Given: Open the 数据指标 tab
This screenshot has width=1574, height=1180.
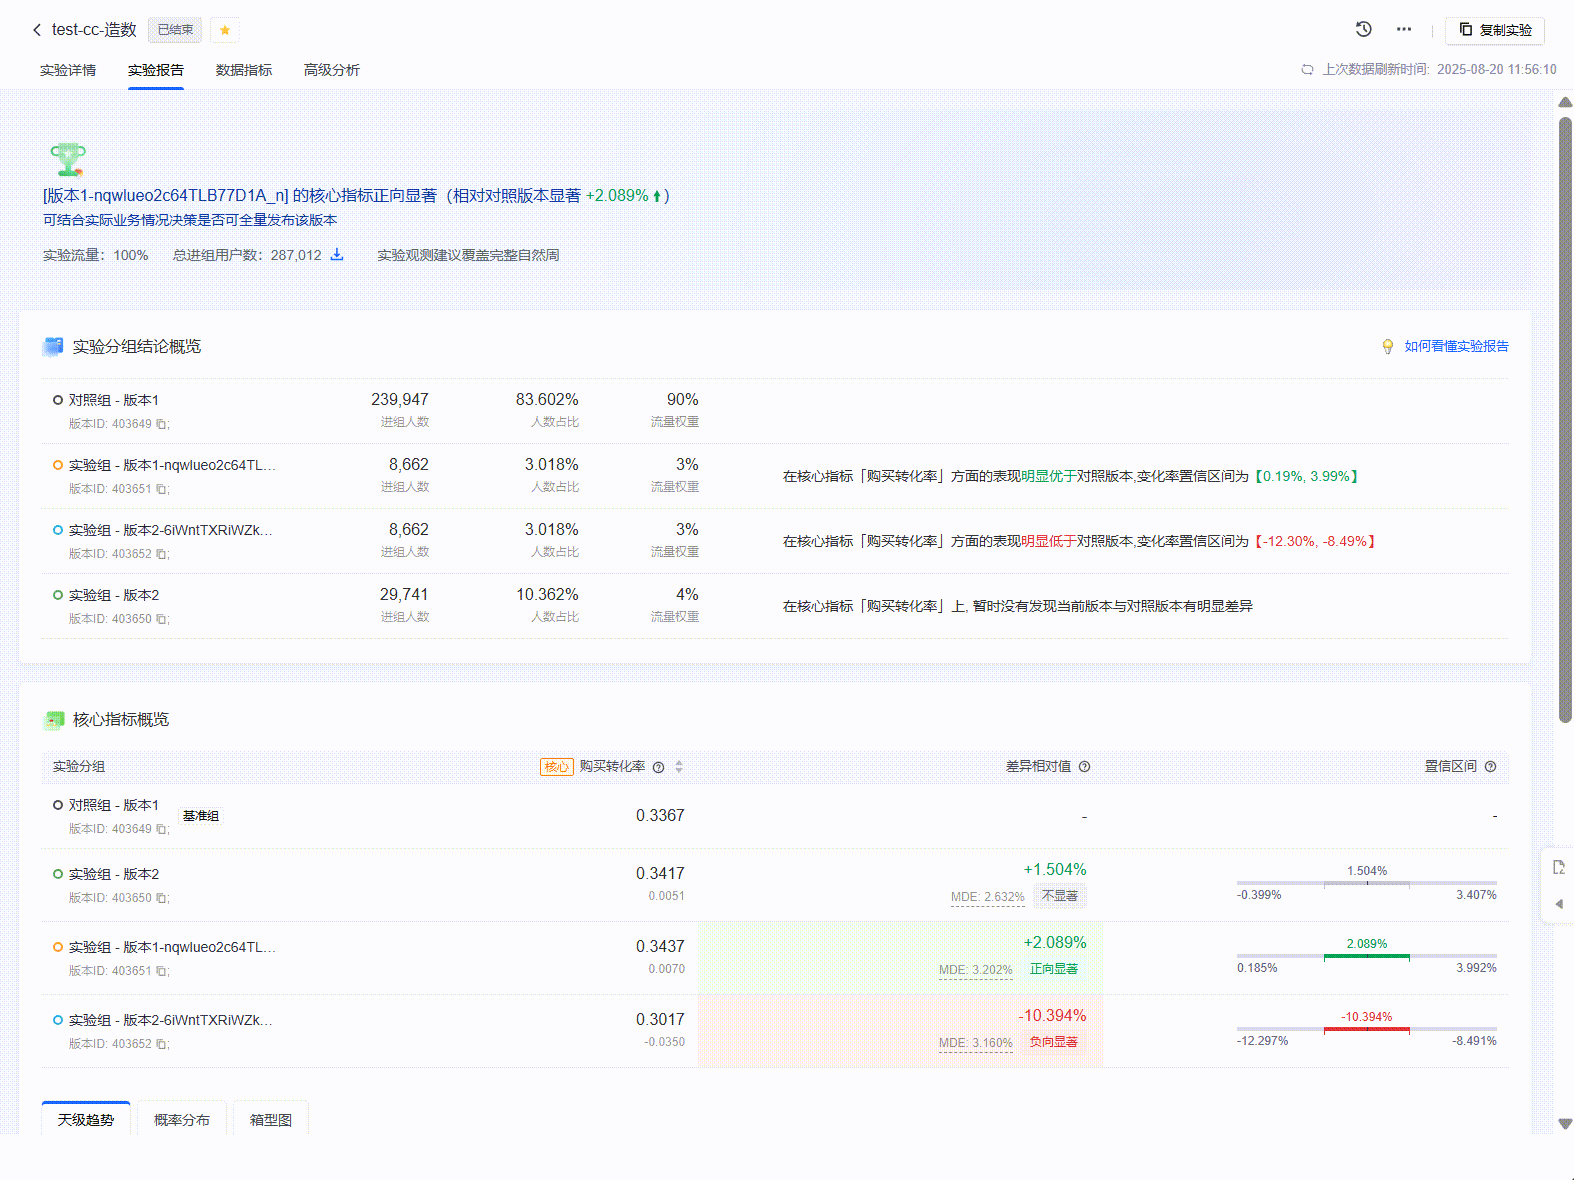Looking at the screenshot, I should 244,70.
